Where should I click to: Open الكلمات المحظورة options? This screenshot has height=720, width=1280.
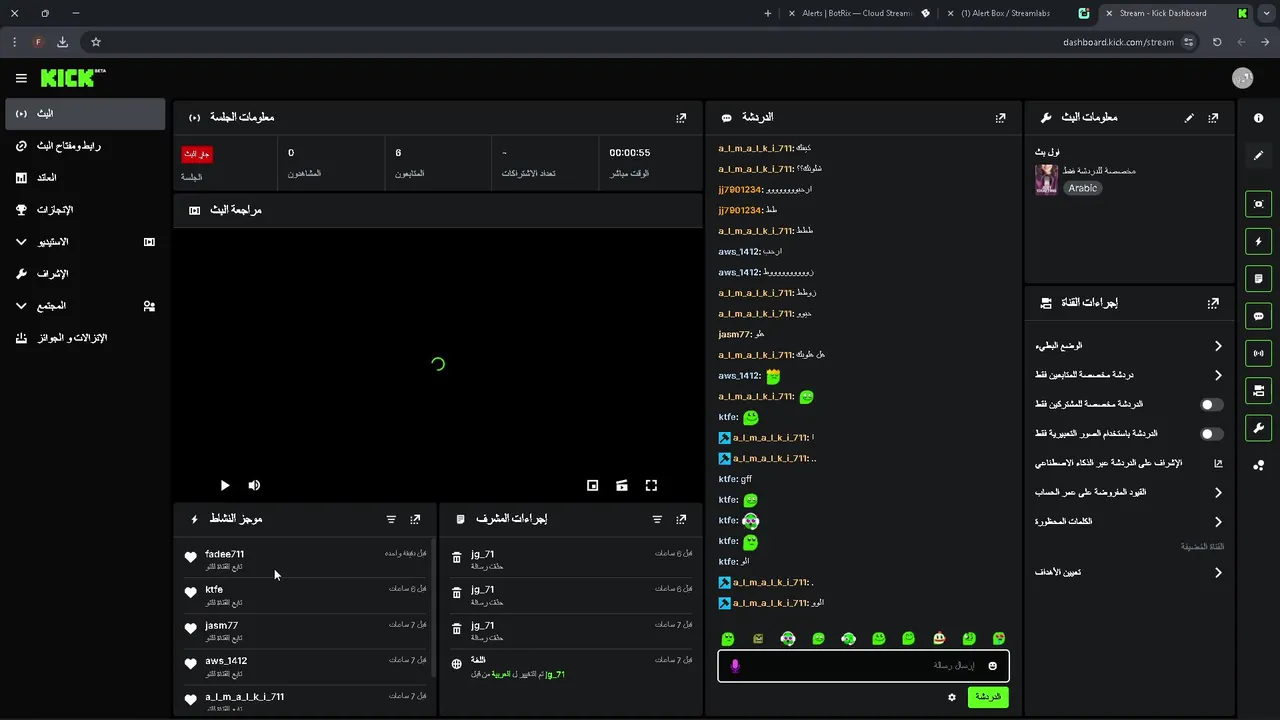point(1129,521)
